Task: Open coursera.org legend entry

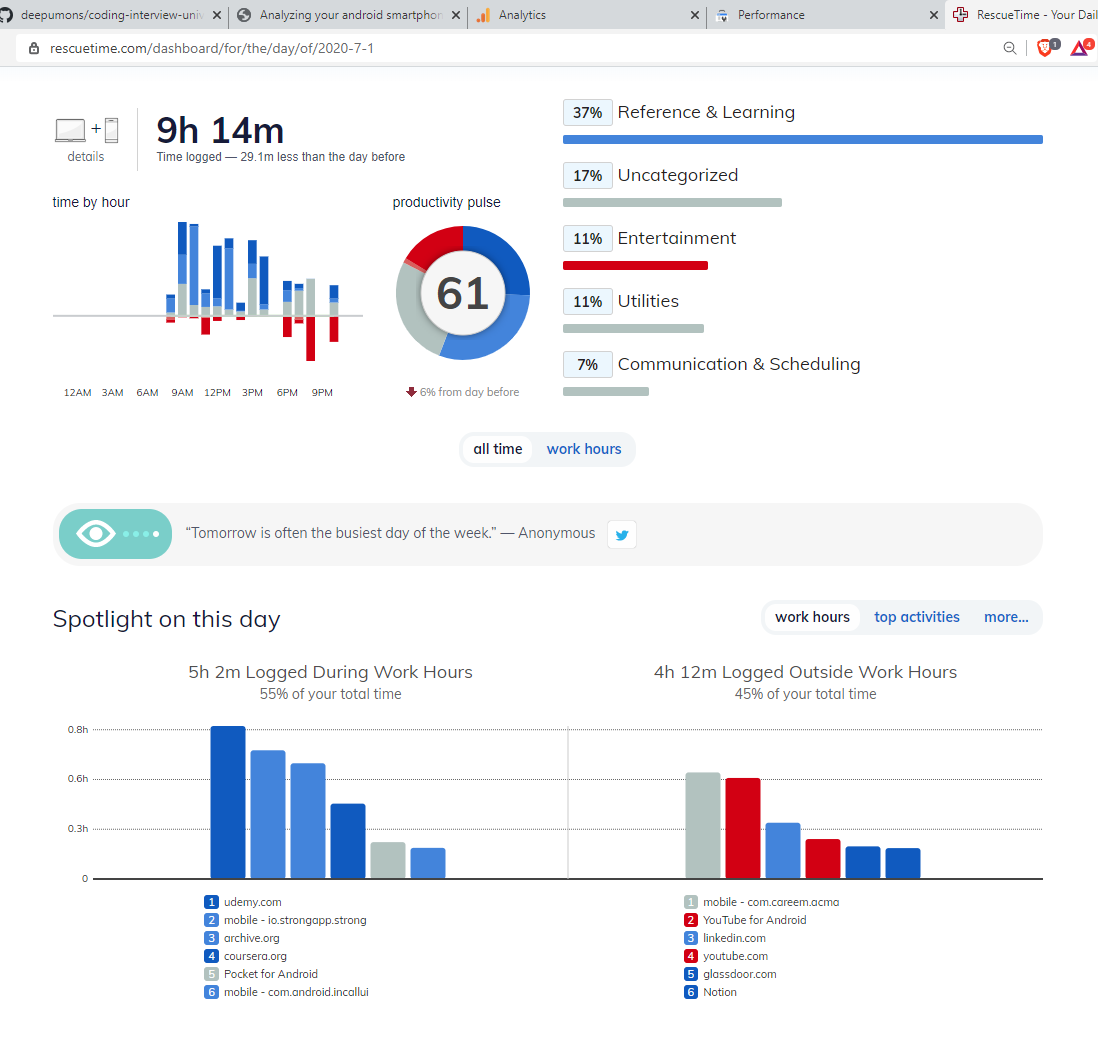Action: pyautogui.click(x=255, y=956)
